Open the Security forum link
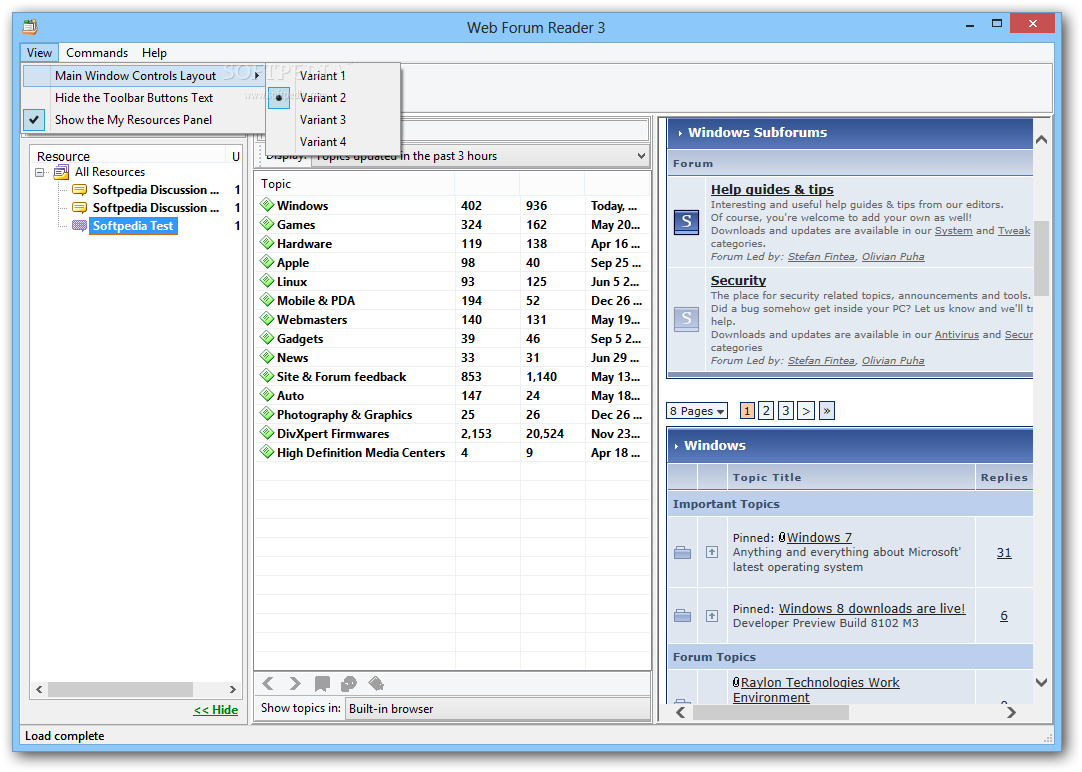 738,280
